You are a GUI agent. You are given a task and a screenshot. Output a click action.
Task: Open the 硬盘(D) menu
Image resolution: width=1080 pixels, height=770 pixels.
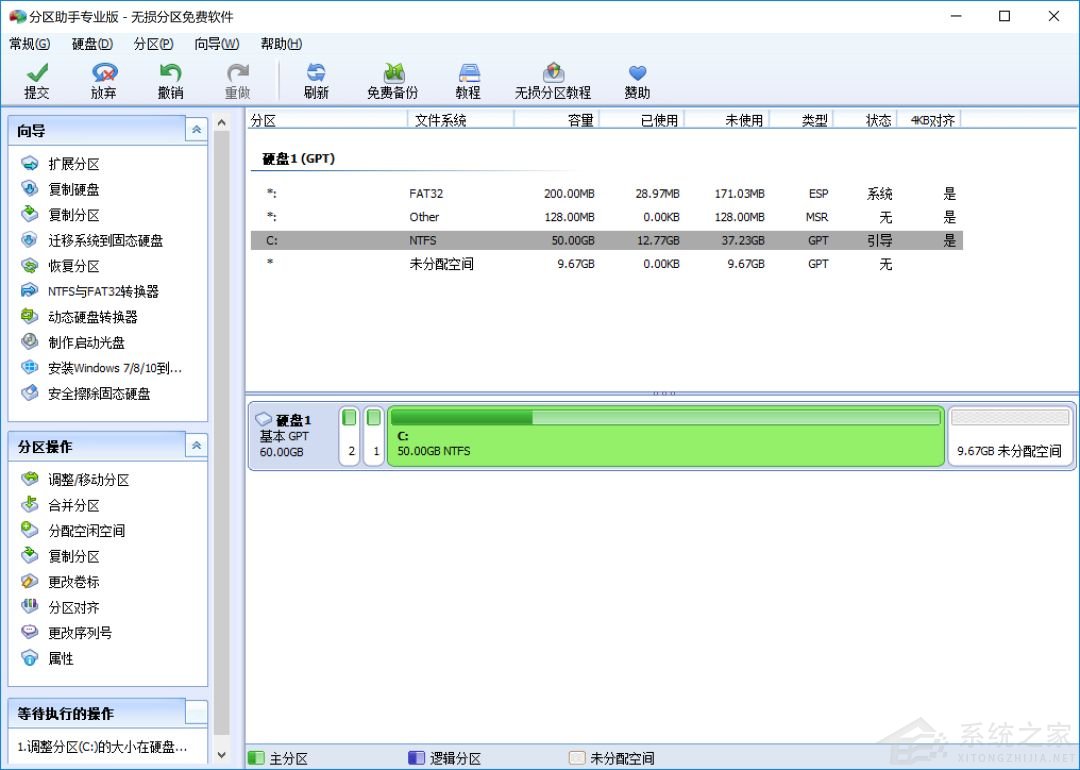point(92,44)
